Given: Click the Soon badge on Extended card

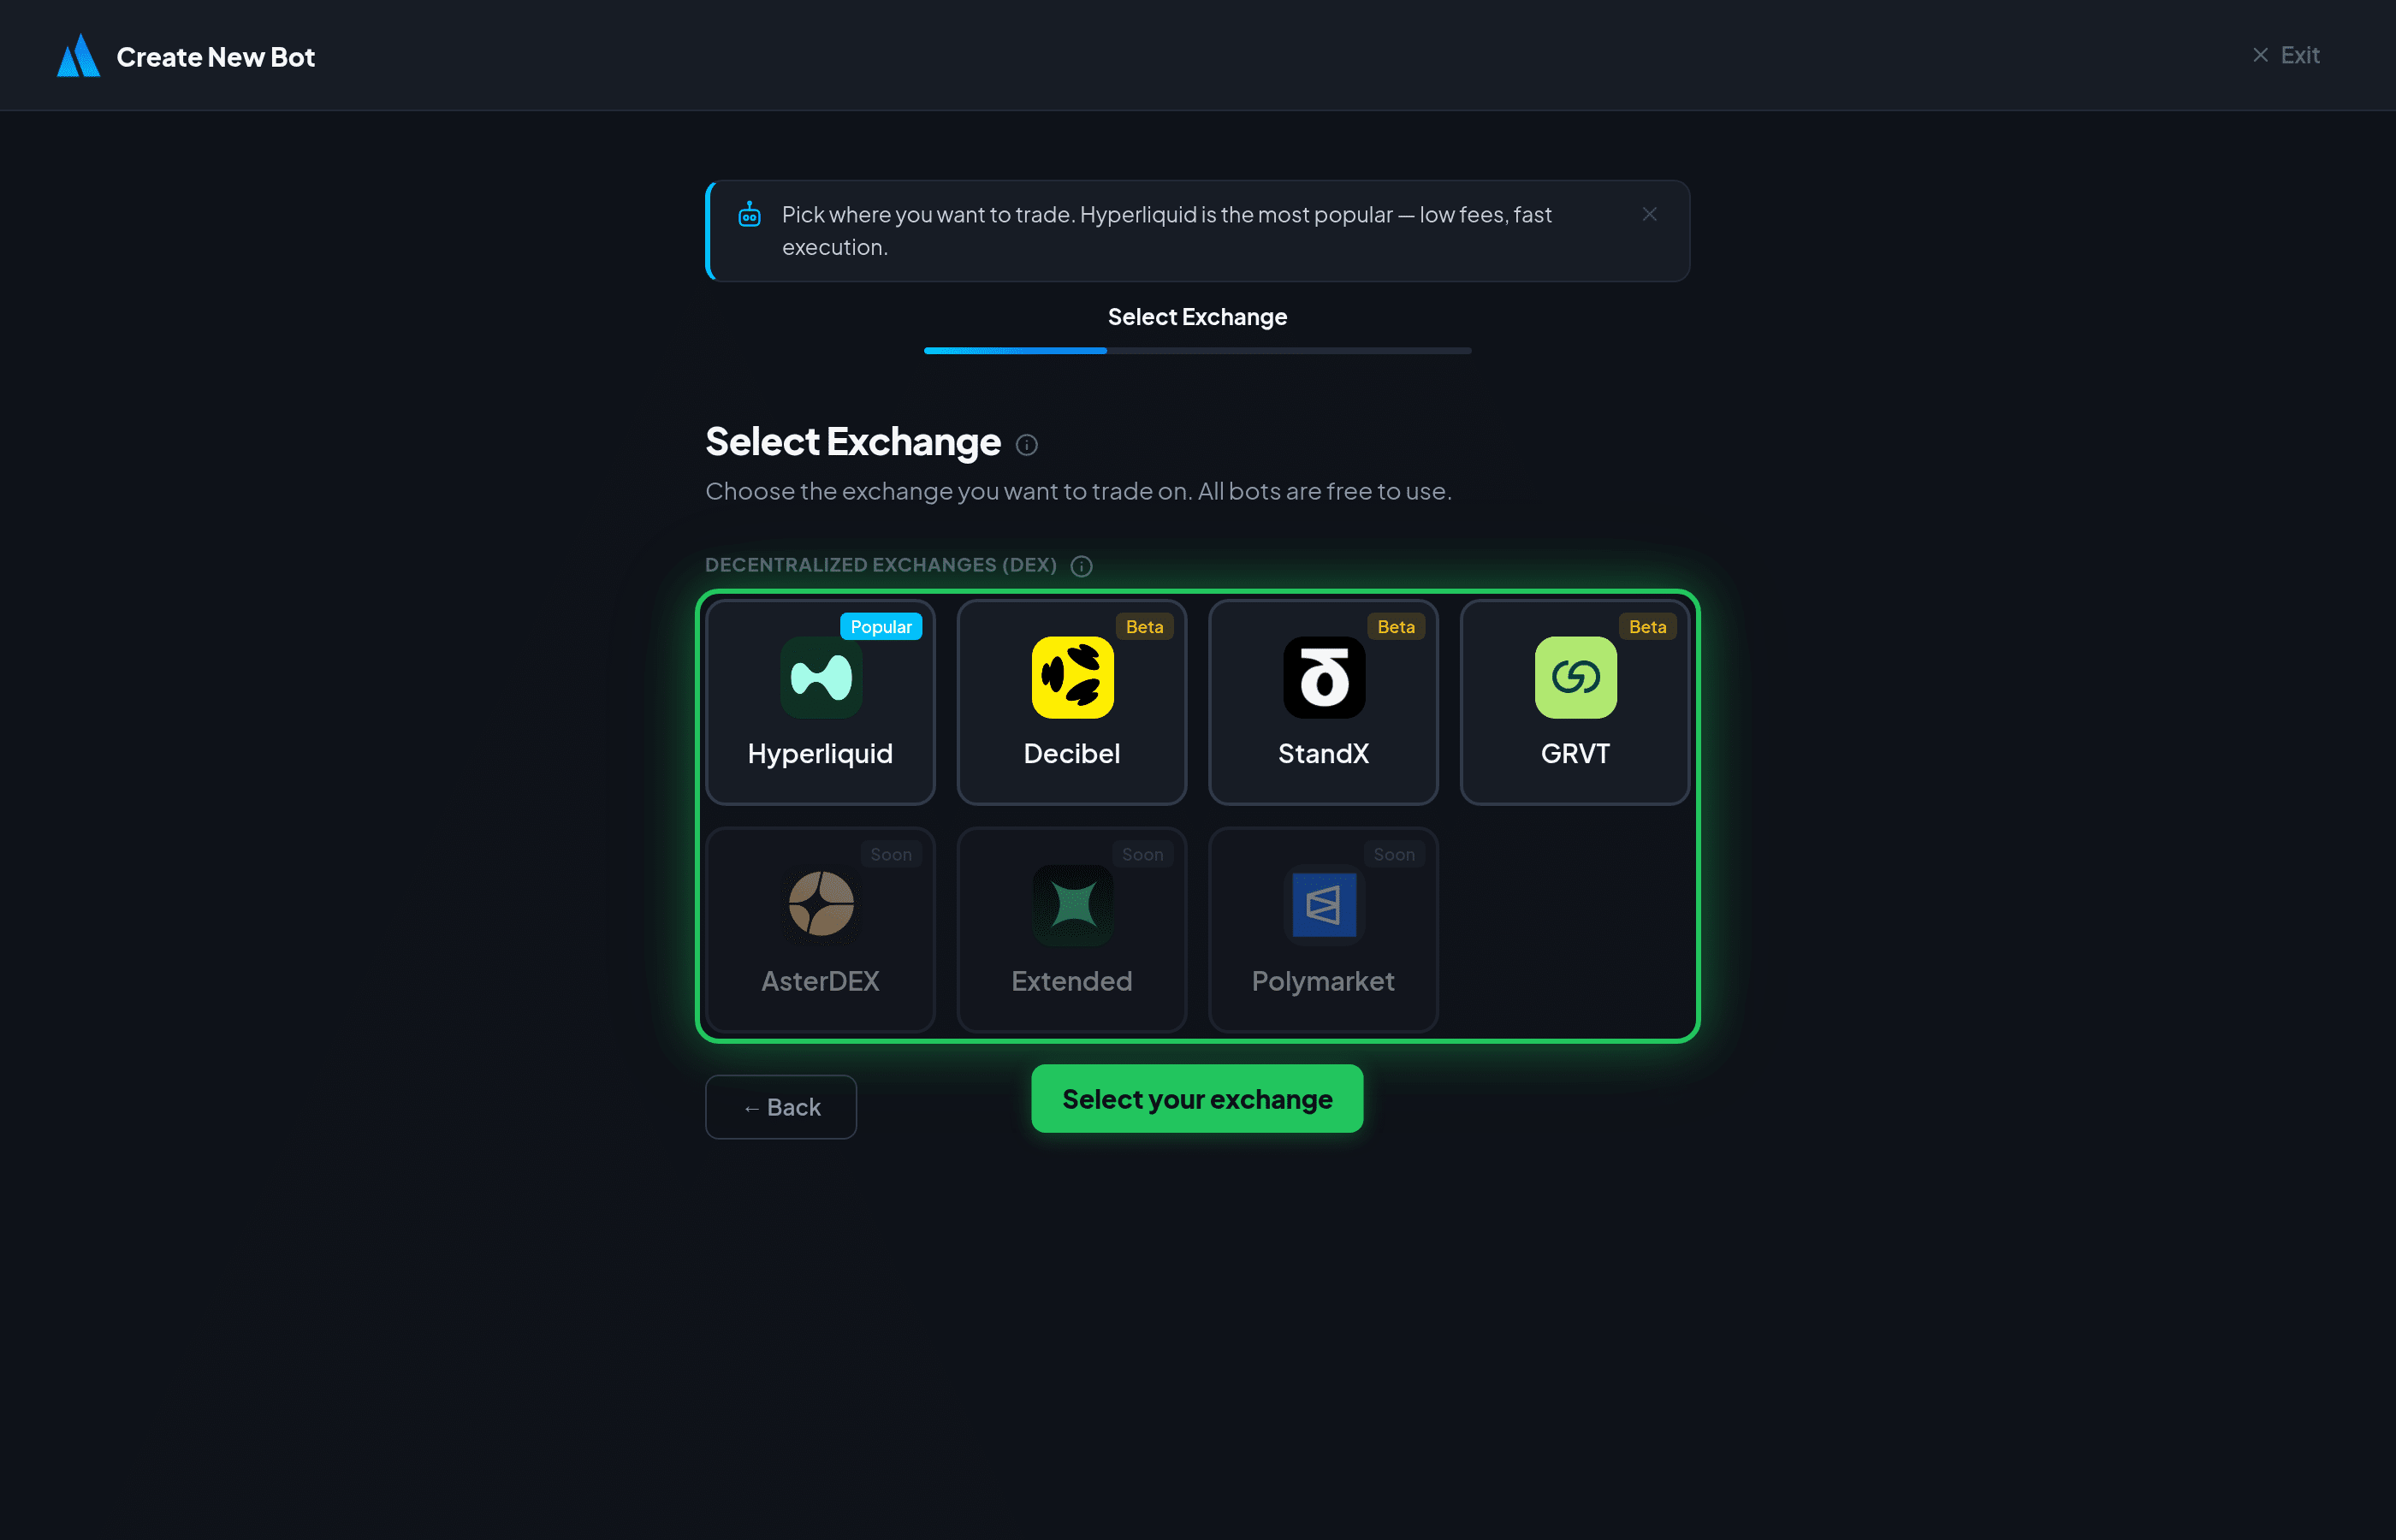Looking at the screenshot, I should point(1142,854).
